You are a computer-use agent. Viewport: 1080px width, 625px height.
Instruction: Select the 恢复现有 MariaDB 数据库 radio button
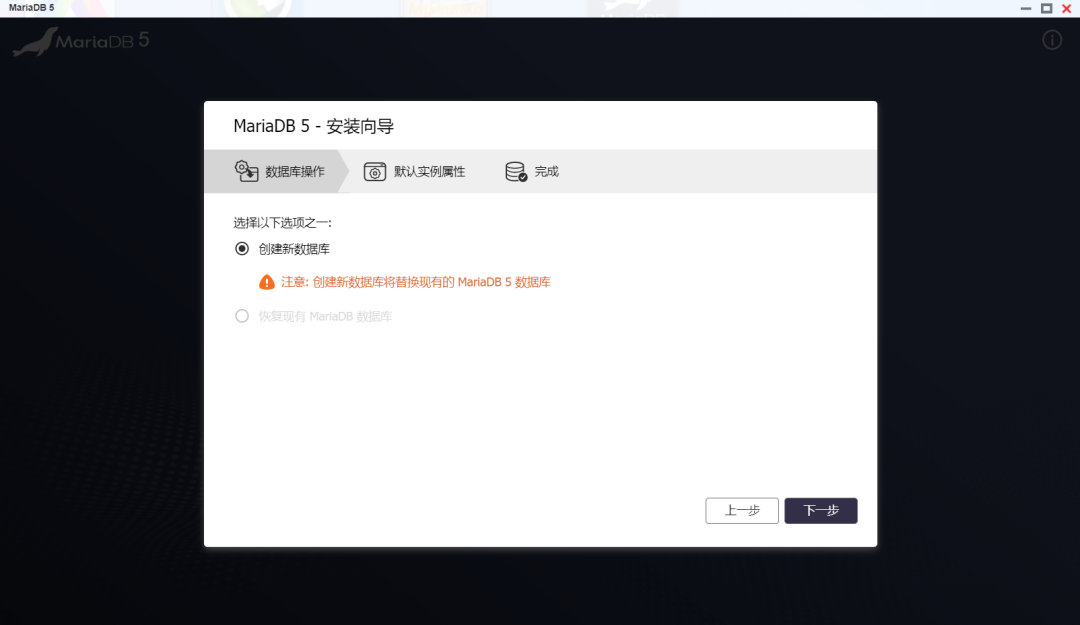coord(242,316)
